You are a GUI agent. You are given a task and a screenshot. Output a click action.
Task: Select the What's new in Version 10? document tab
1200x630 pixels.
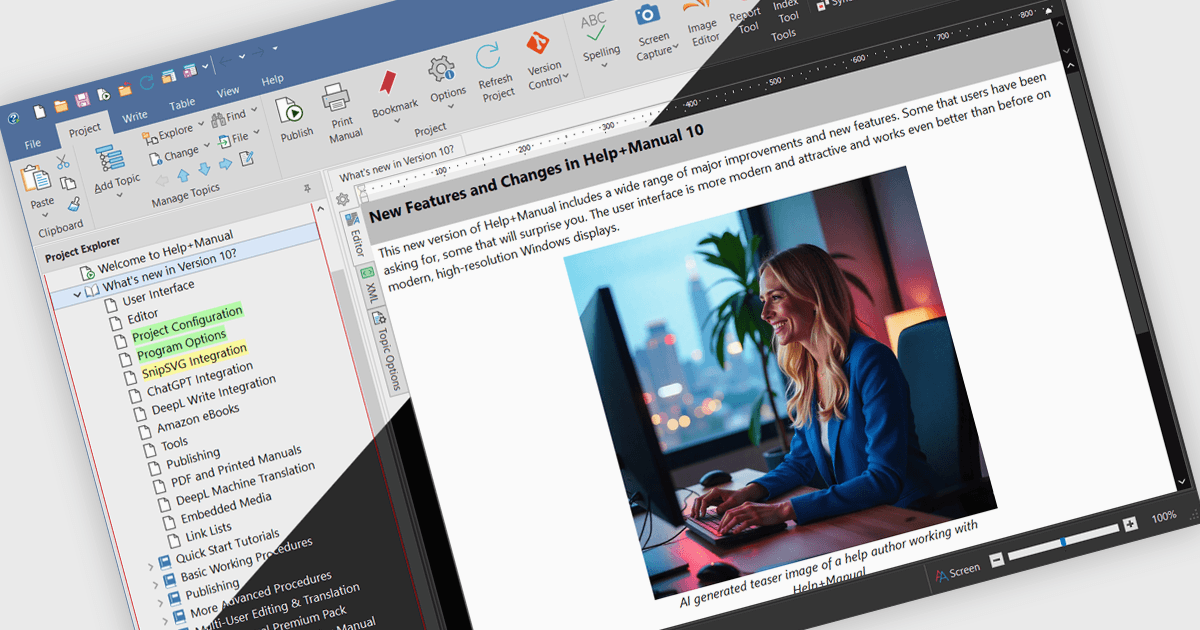click(396, 162)
